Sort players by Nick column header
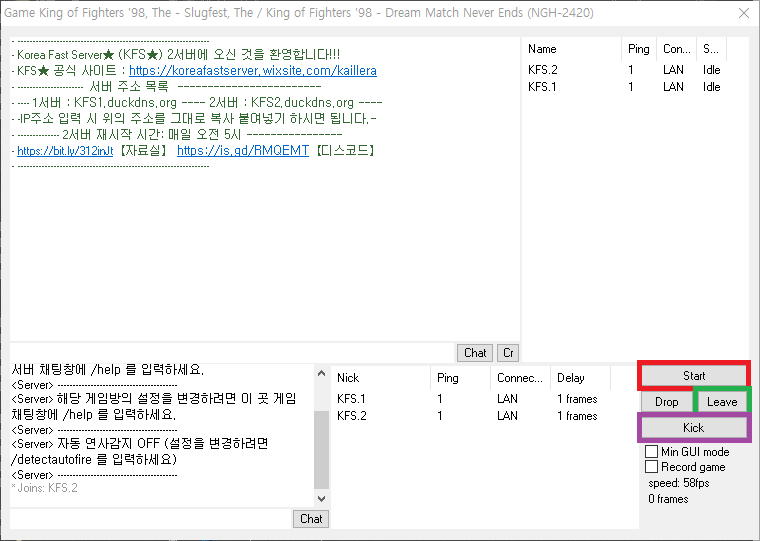The image size is (760, 541). [381, 378]
